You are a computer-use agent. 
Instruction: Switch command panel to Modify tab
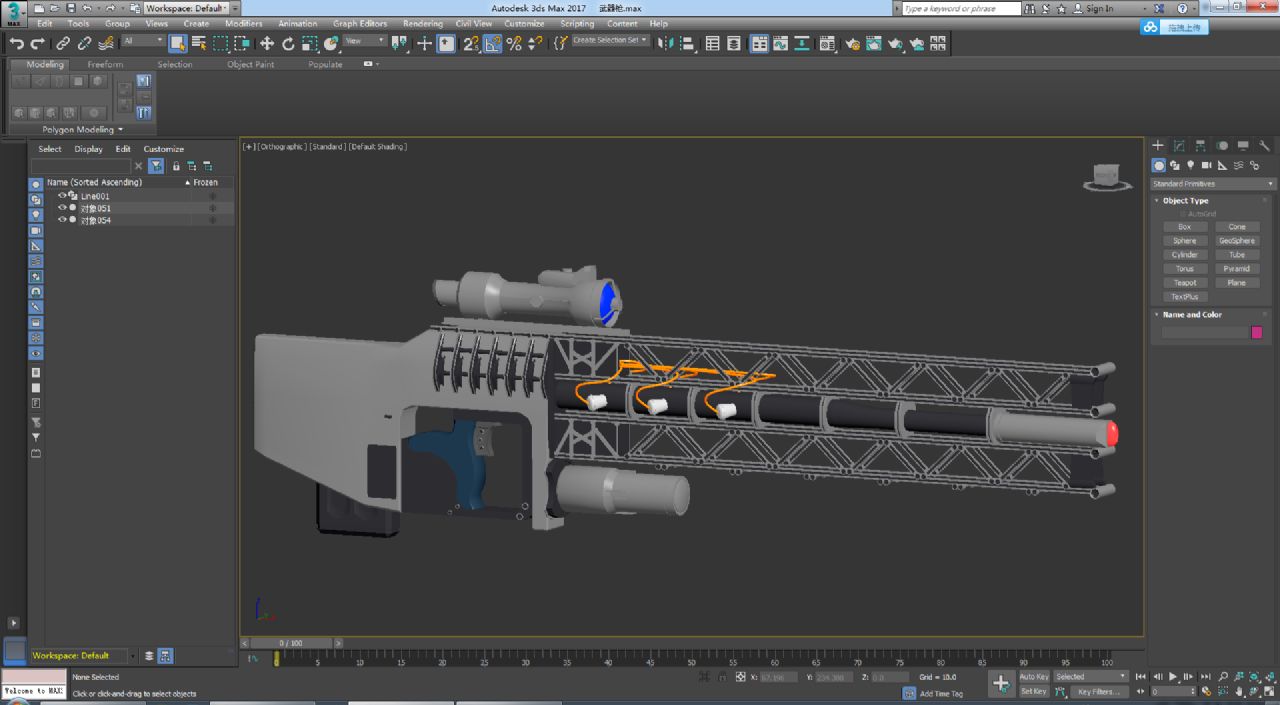(1179, 146)
